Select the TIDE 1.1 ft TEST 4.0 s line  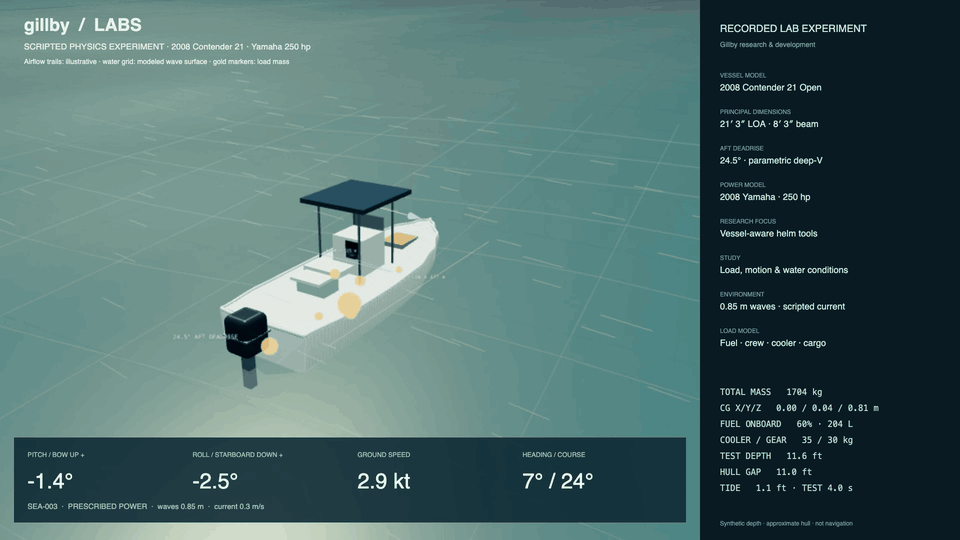coord(786,488)
